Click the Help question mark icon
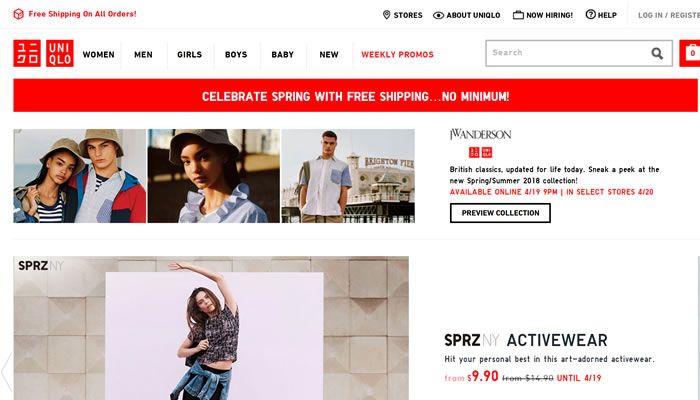This screenshot has width=700, height=400. point(591,14)
